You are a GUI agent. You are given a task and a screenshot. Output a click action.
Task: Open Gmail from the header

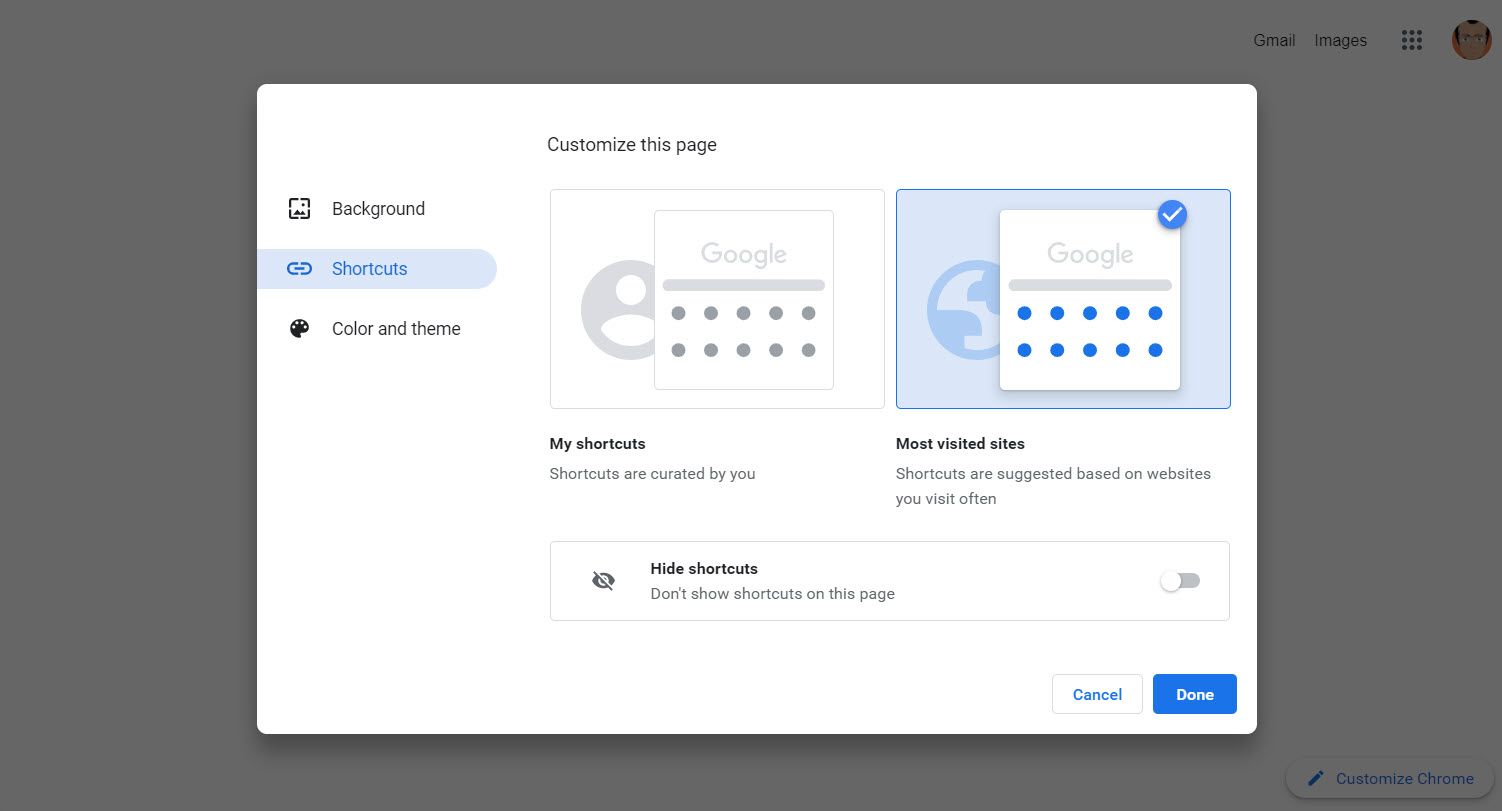[1273, 40]
